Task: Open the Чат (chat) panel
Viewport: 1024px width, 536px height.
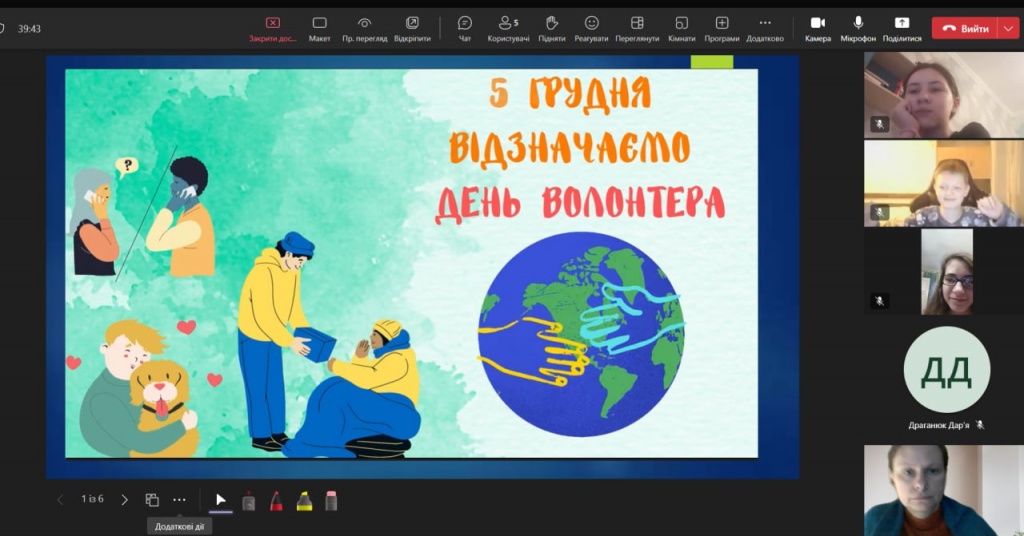Action: point(465,27)
